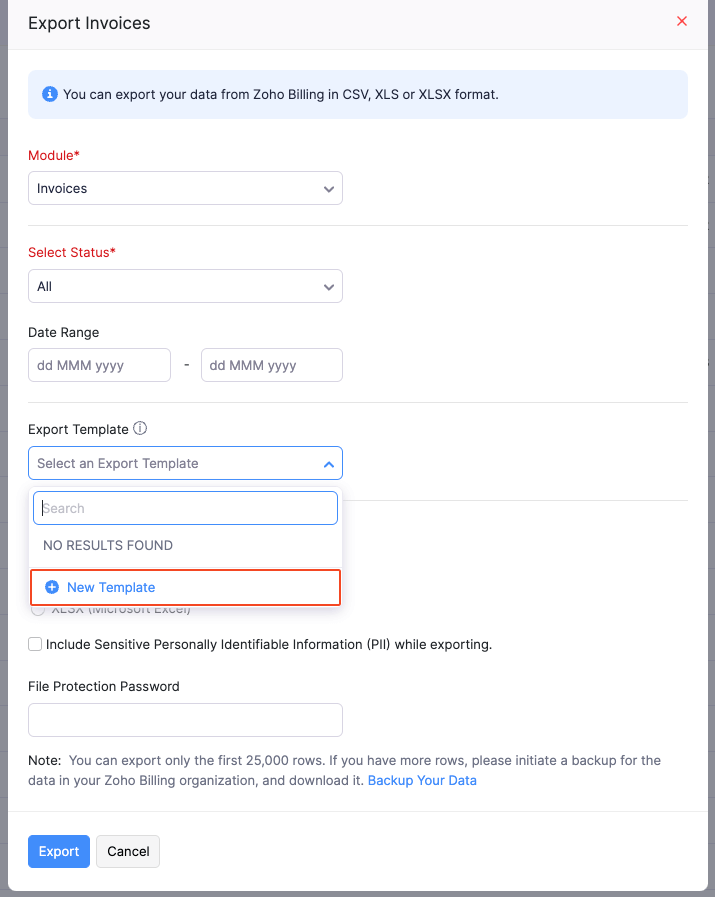Open the Select Status dropdown
Viewport: 715px width, 897px height.
point(185,286)
